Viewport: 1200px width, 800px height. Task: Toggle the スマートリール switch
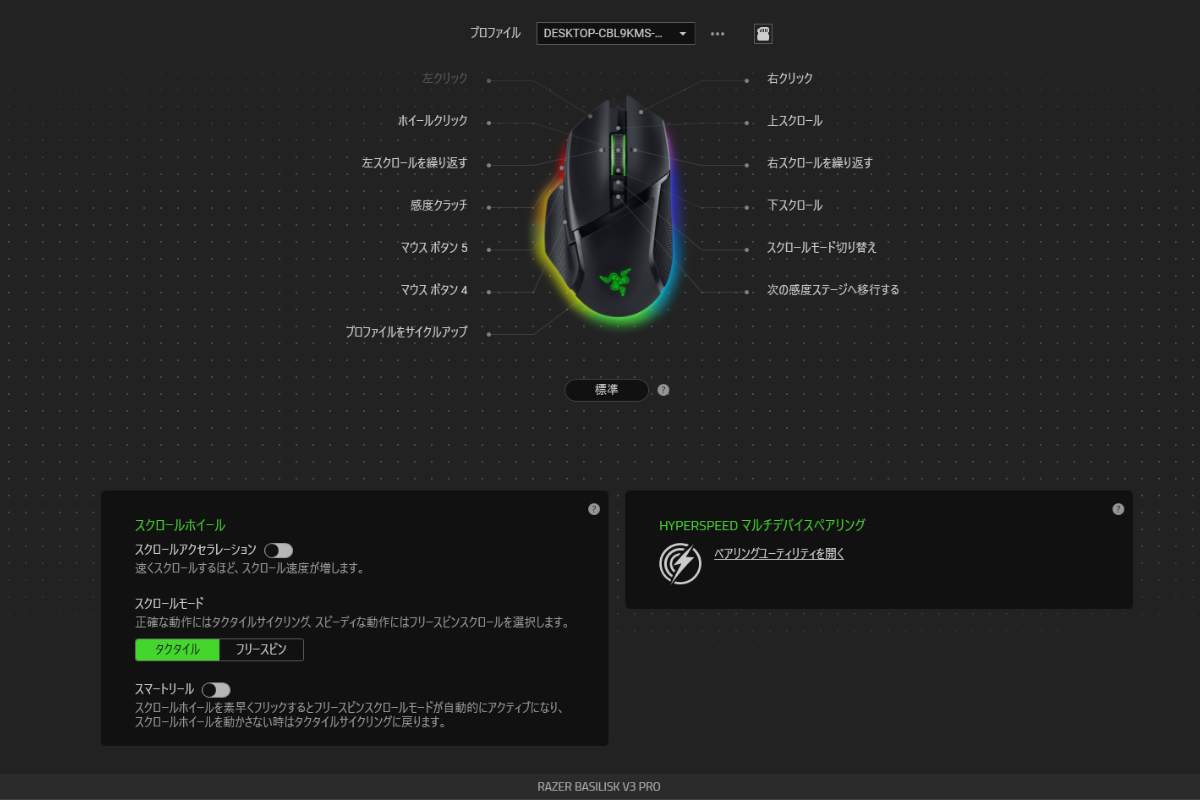pos(216,689)
